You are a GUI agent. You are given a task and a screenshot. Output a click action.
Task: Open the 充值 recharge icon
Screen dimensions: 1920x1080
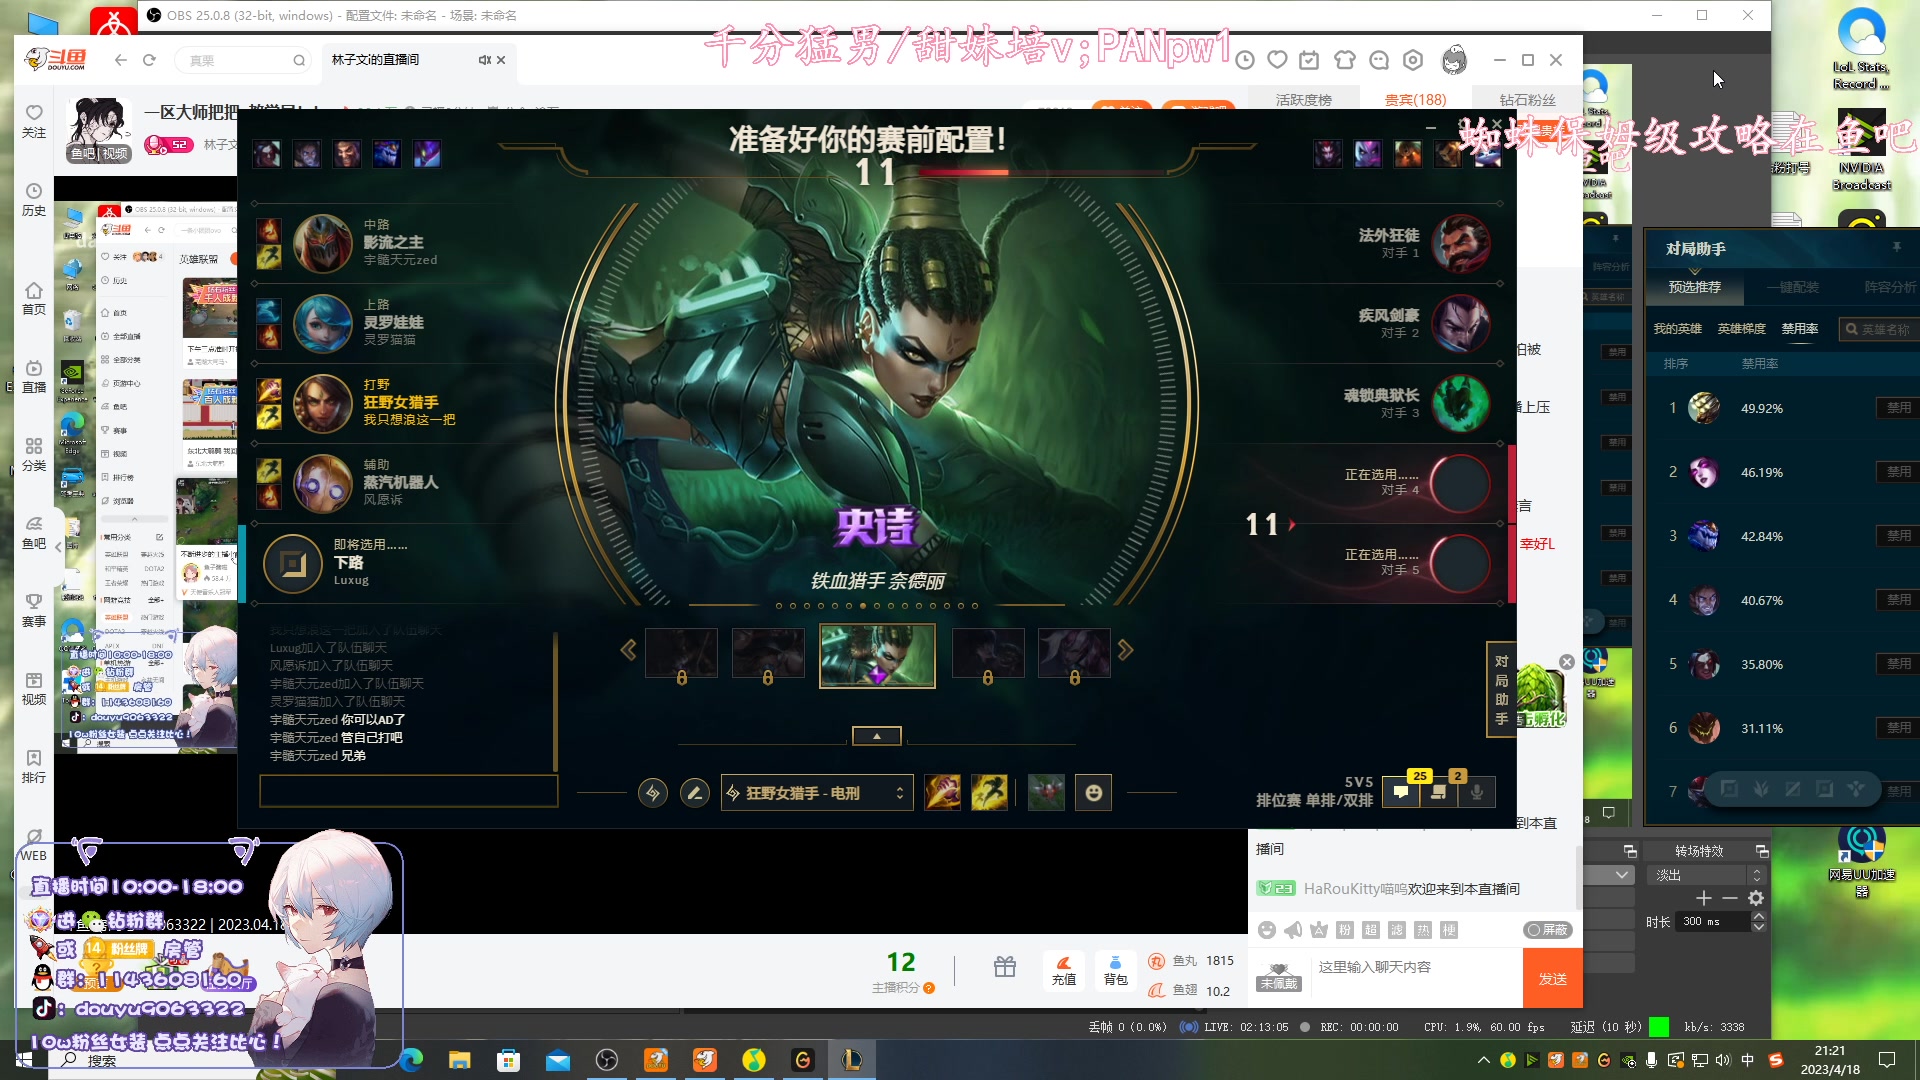pos(1063,970)
